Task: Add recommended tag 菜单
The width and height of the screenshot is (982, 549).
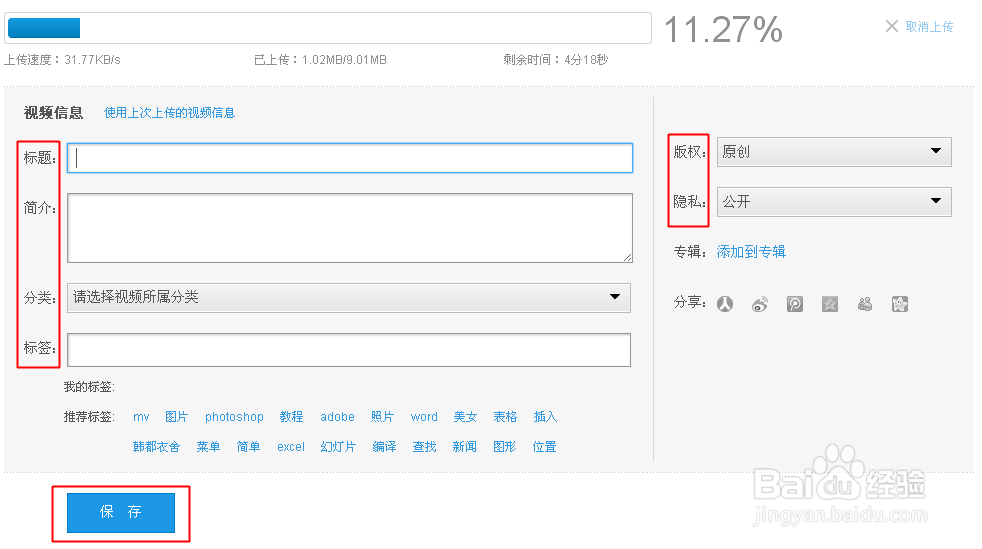Action: coord(208,447)
